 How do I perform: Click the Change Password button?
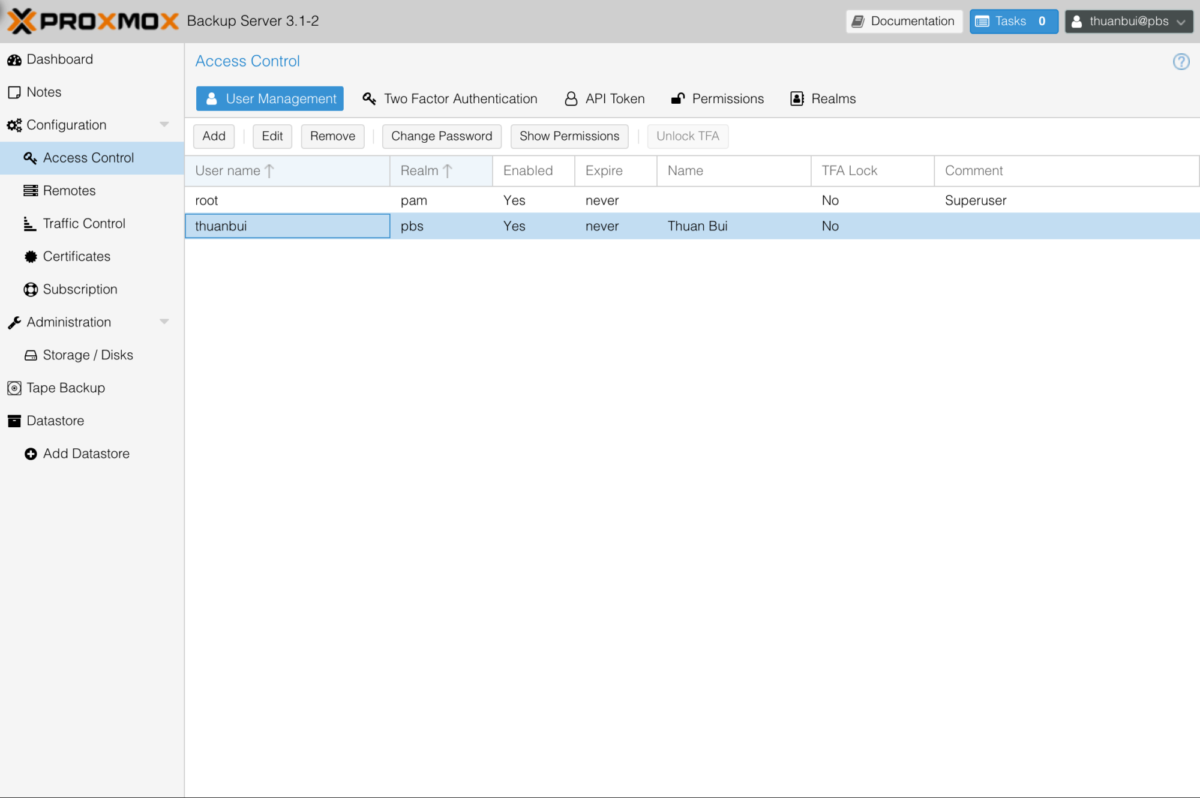441,136
